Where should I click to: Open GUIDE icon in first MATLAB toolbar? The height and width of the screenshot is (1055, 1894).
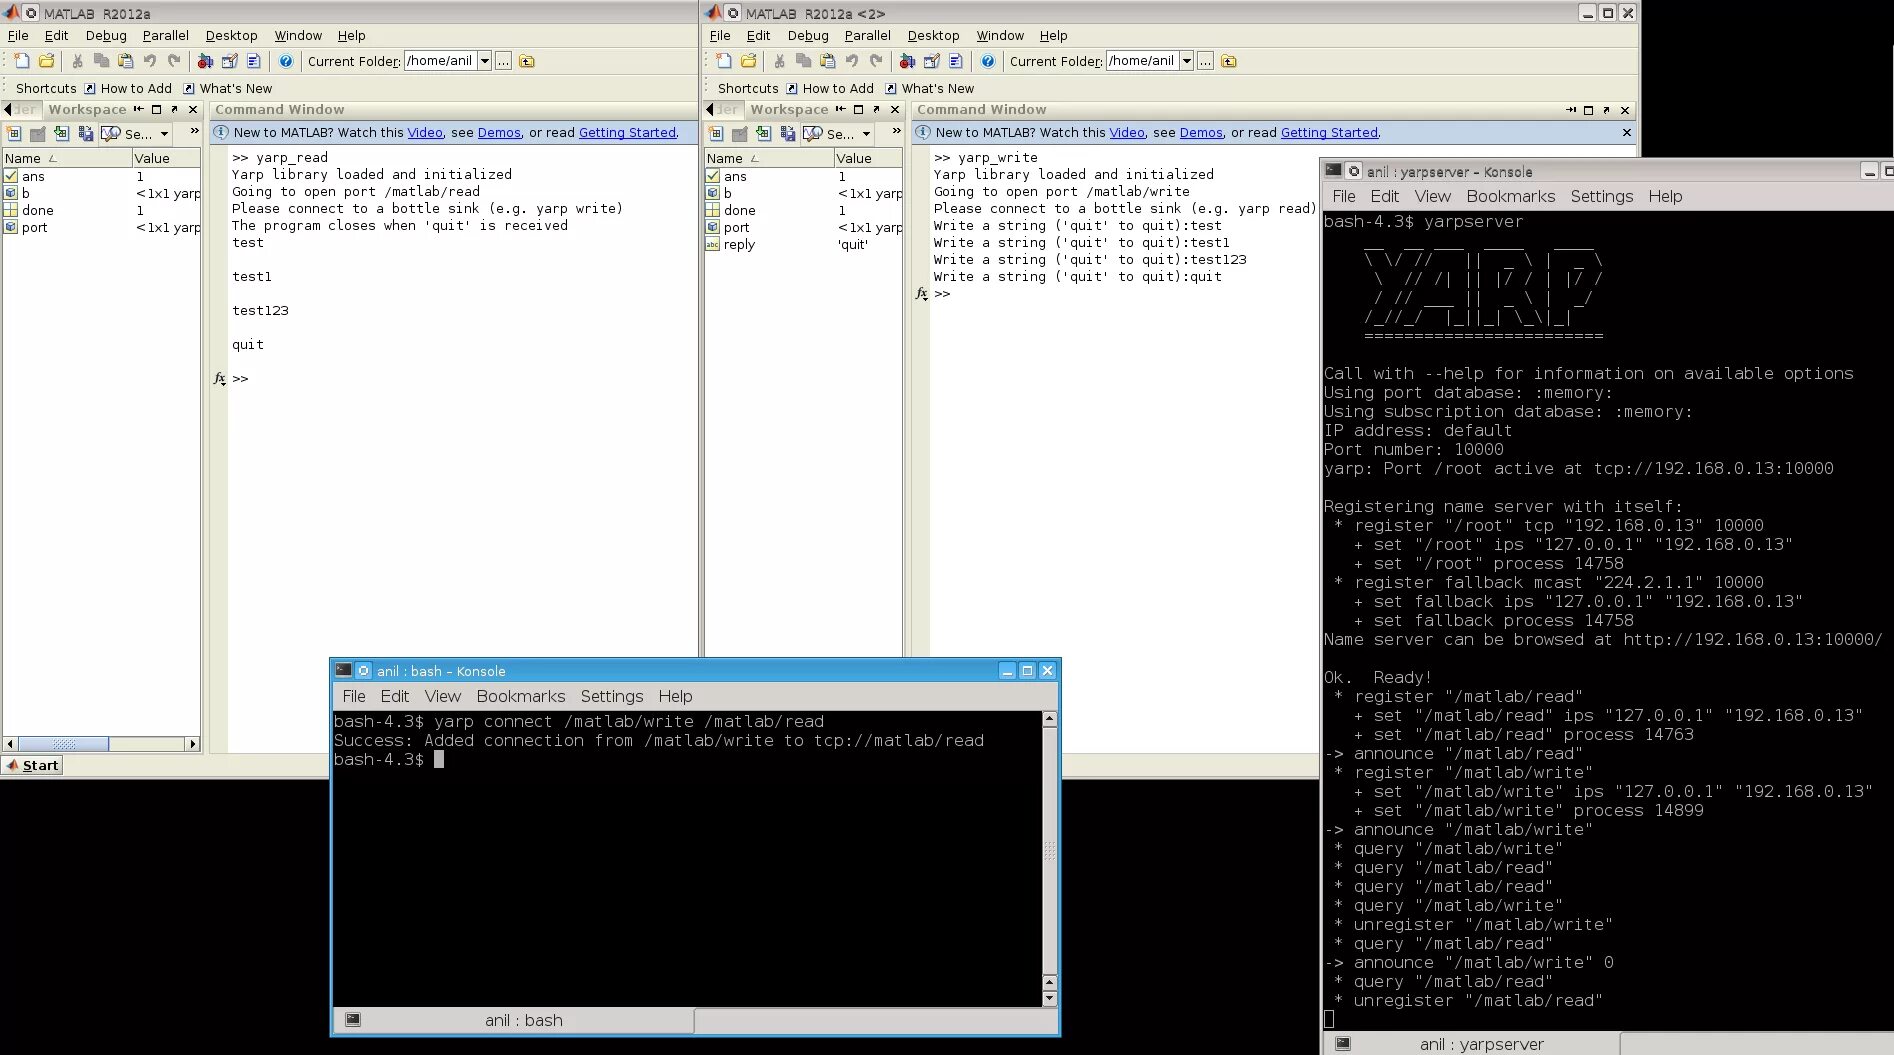click(x=230, y=61)
